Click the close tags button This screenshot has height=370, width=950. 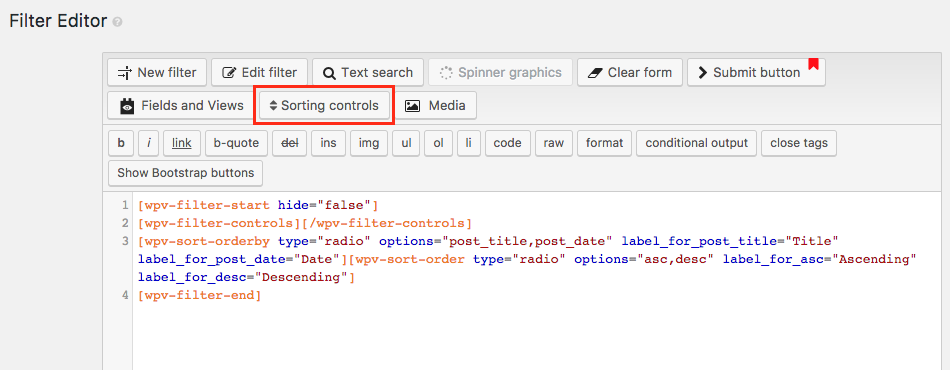[799, 144]
